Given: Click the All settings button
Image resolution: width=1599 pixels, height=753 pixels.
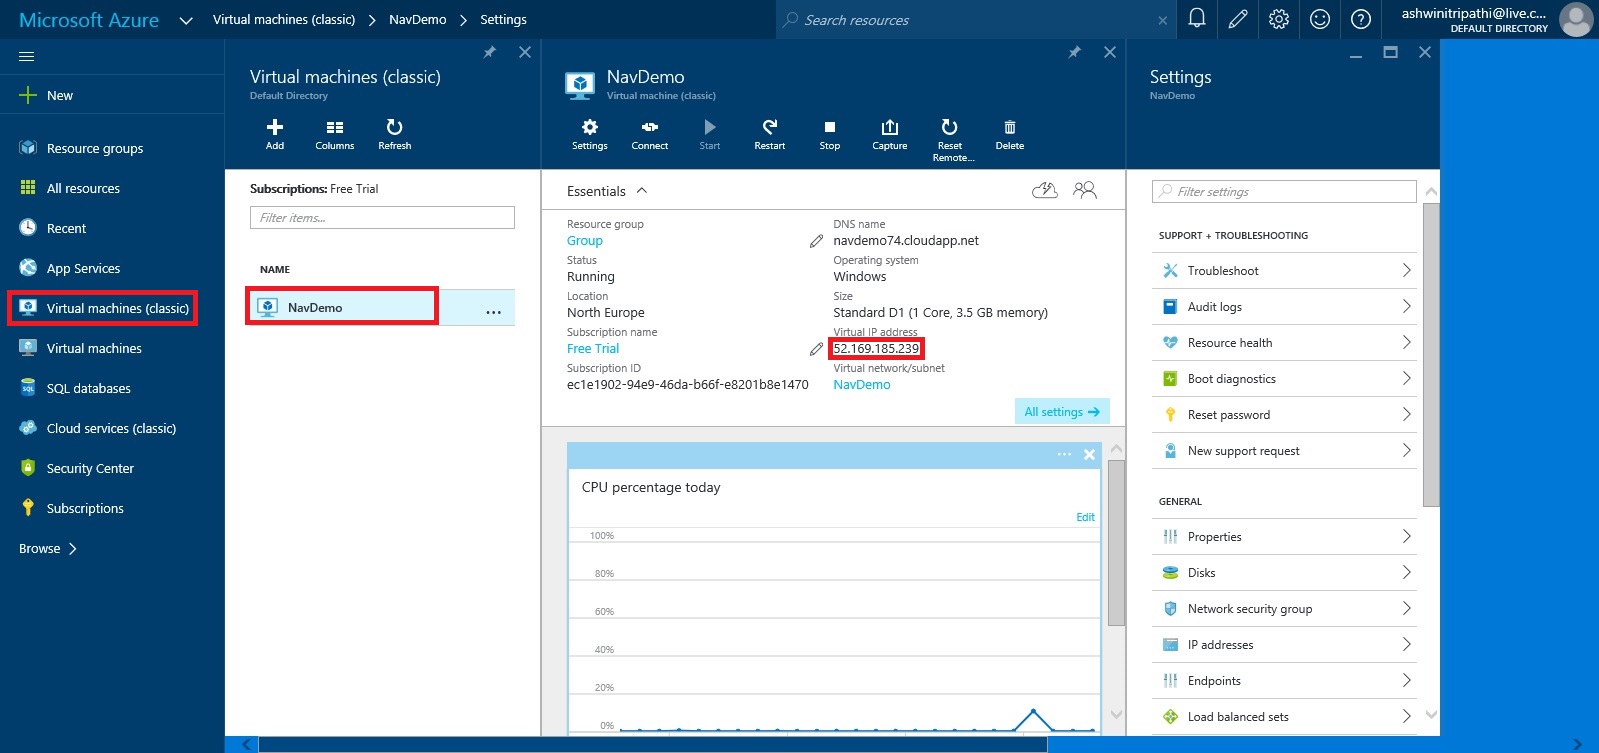Looking at the screenshot, I should pyautogui.click(x=1061, y=412).
